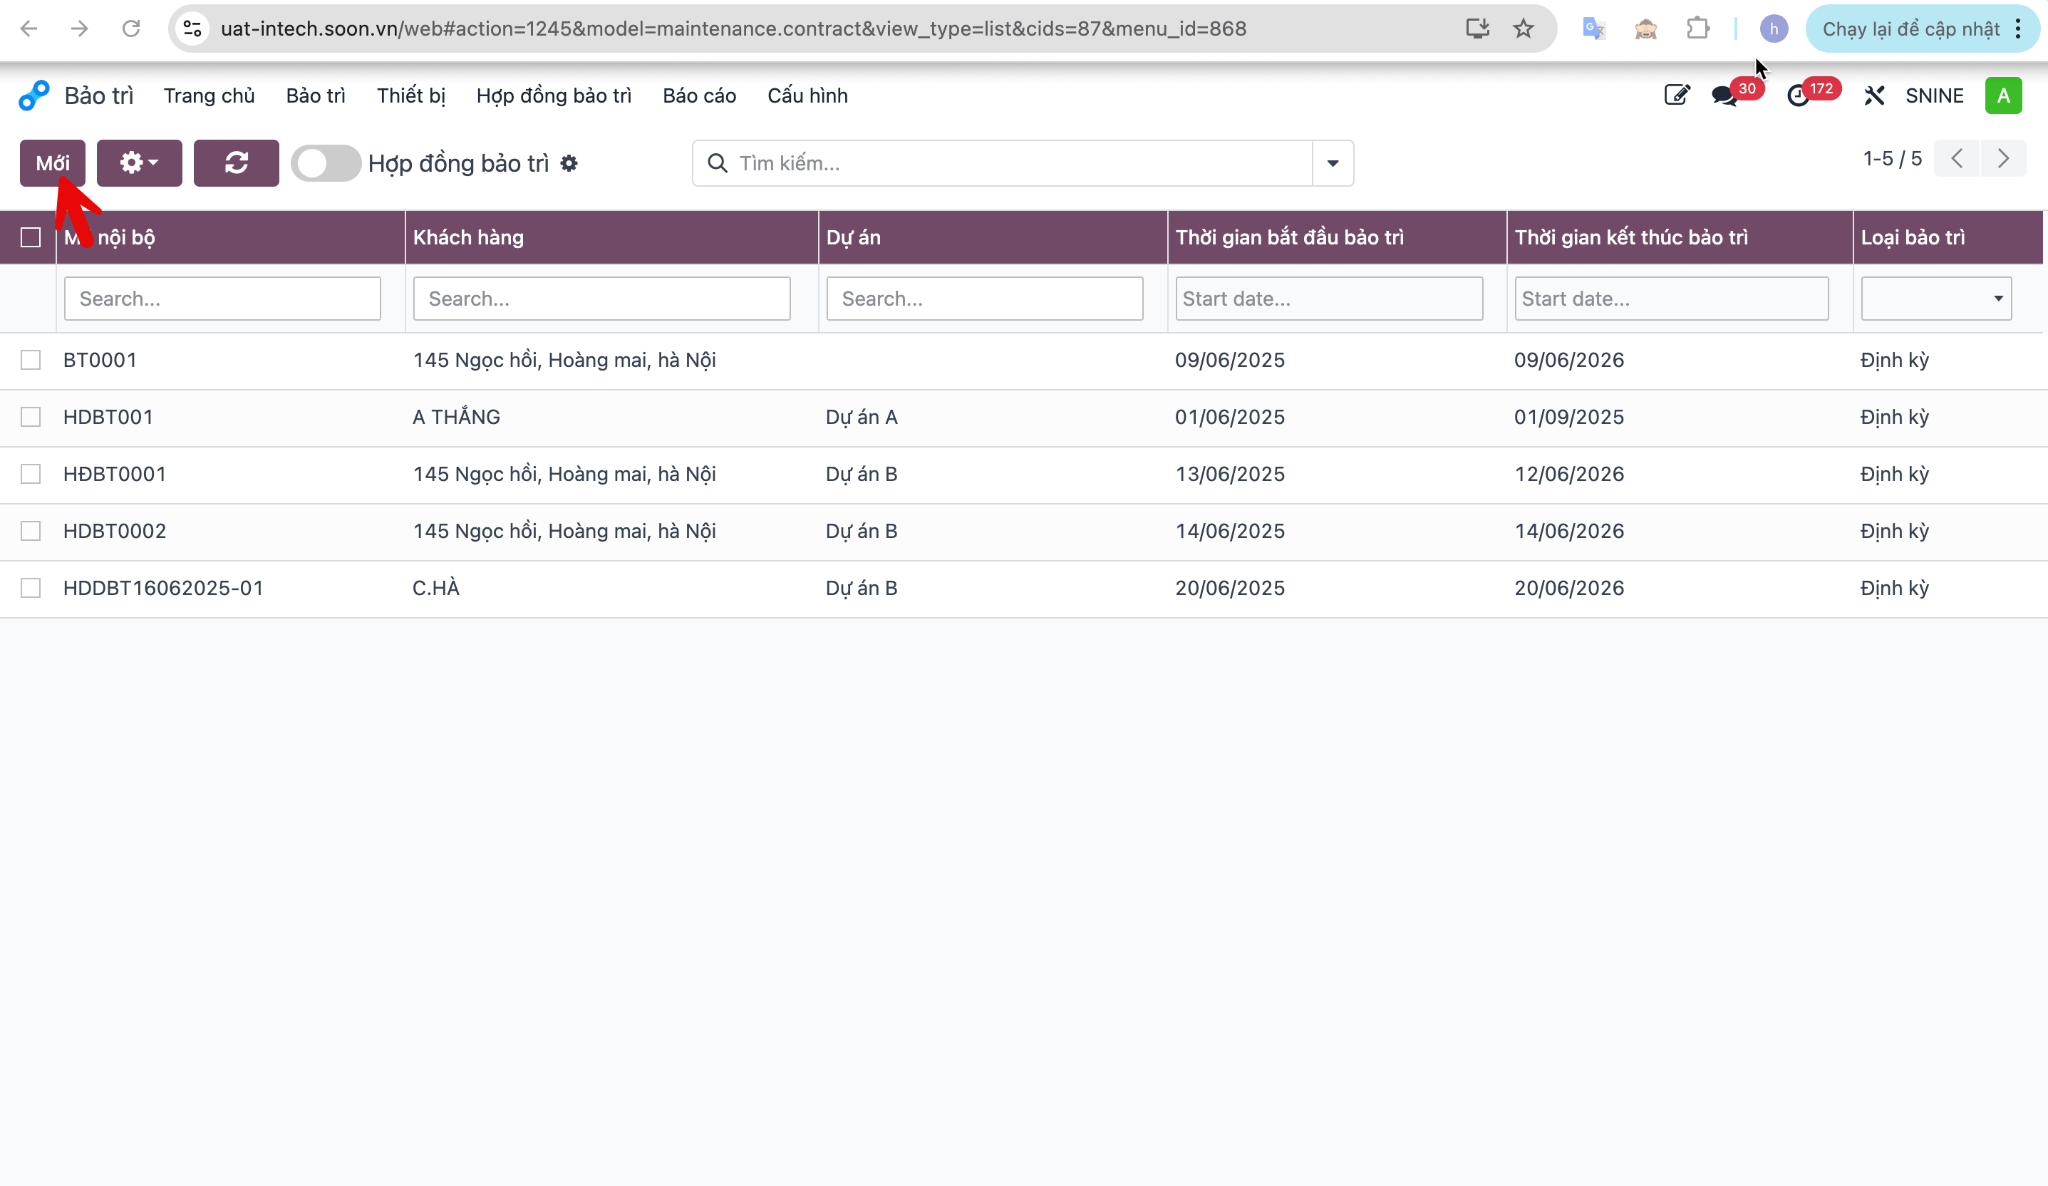This screenshot has height=1186, width=2048.
Task: Check the box for row HDBT001
Action: pyautogui.click(x=31, y=417)
